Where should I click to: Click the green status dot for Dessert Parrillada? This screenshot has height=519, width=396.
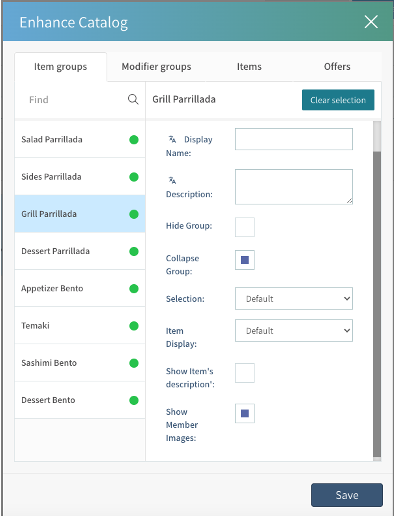coord(134,251)
